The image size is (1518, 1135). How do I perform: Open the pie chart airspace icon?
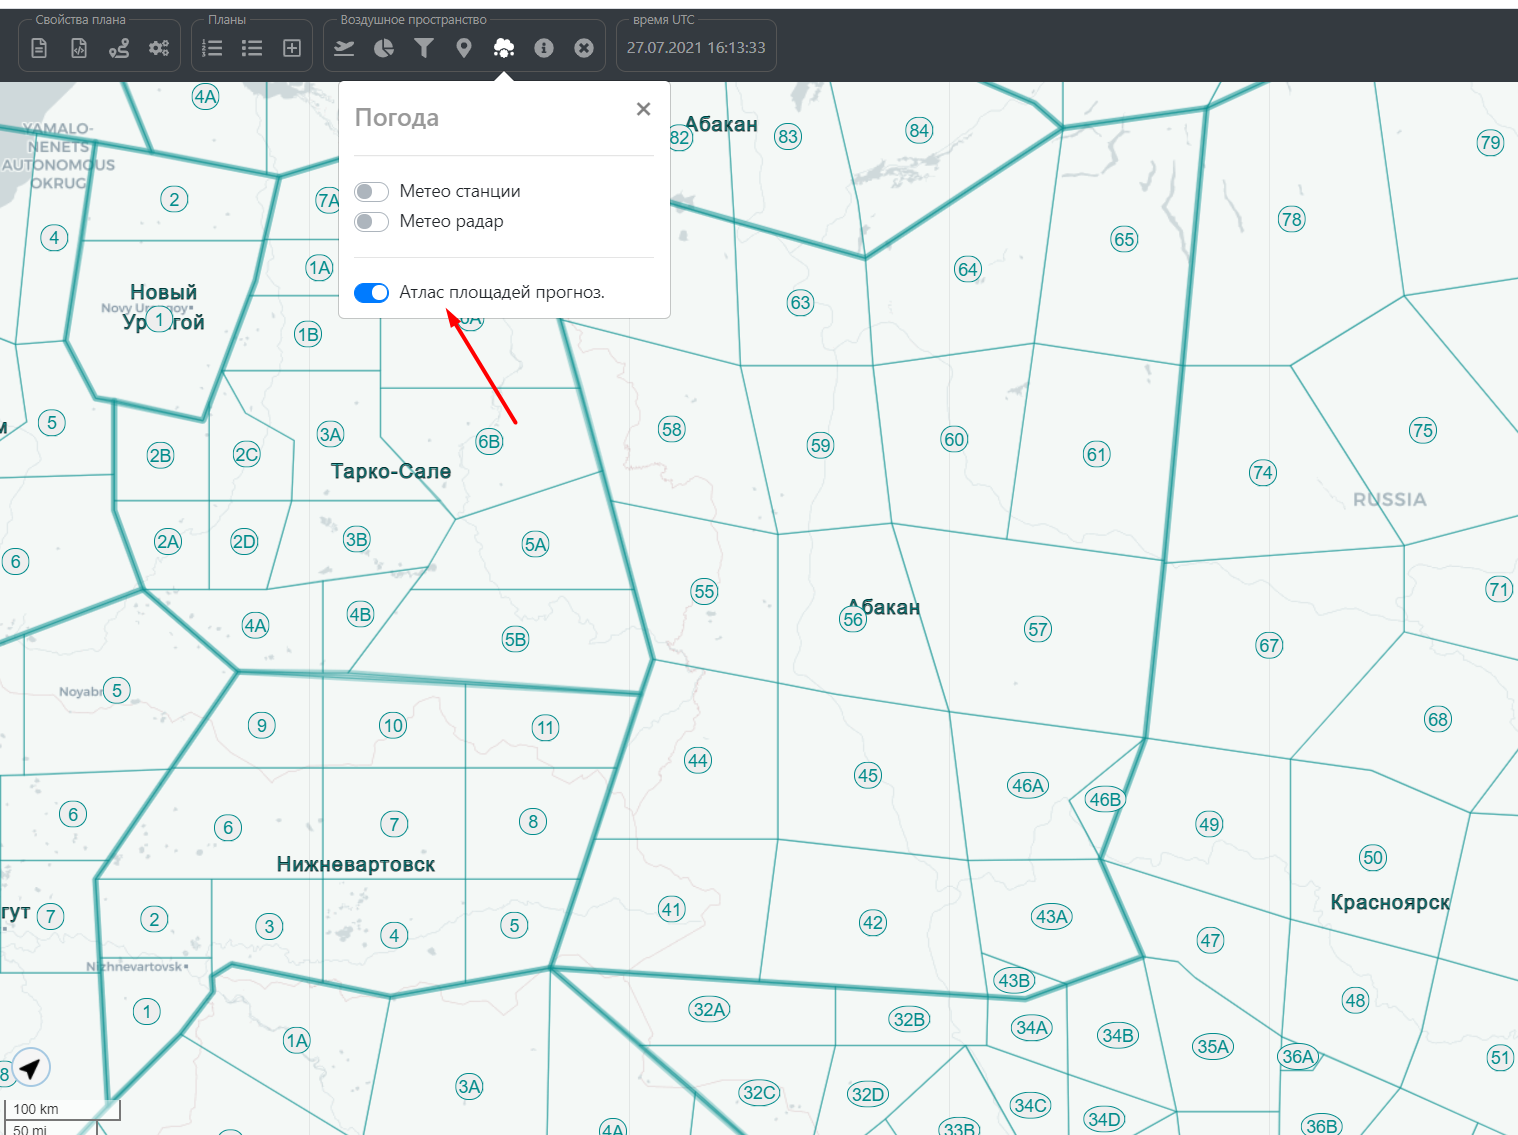pos(384,48)
